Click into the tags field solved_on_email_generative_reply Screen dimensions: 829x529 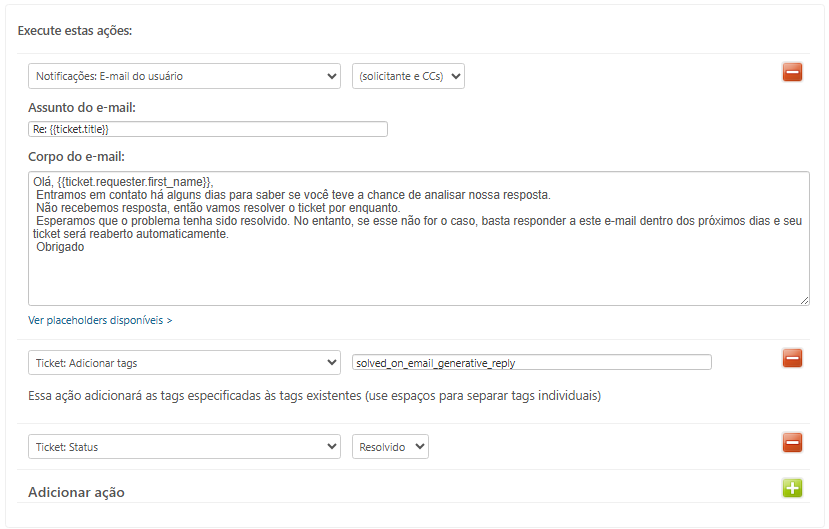point(531,362)
